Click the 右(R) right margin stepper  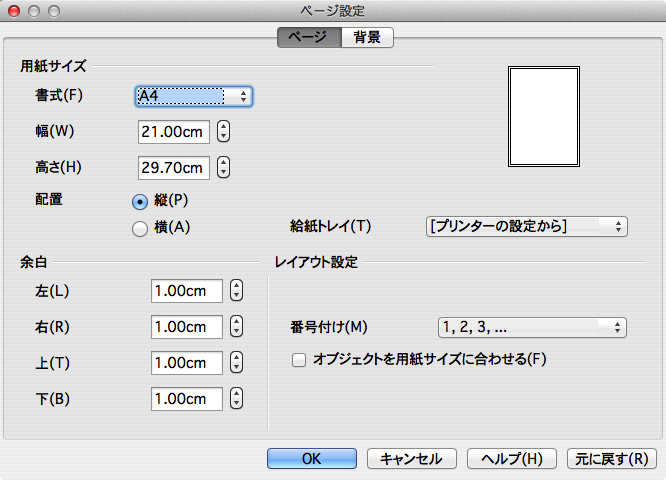(237, 327)
